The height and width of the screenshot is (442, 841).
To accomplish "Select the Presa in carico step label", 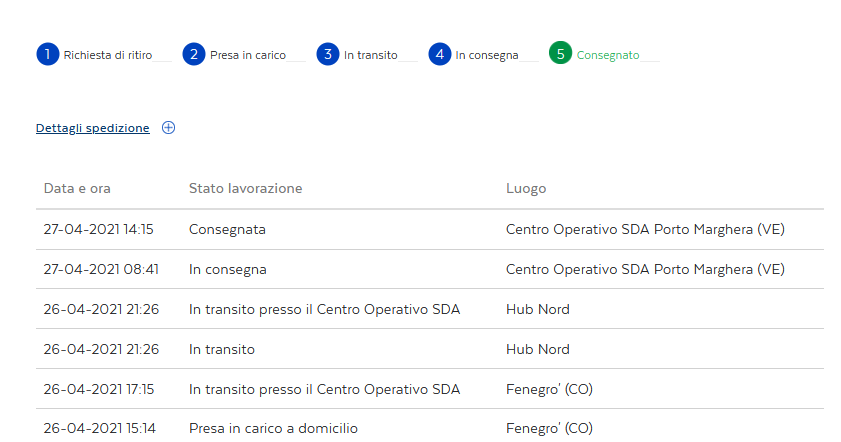I will [x=248, y=55].
